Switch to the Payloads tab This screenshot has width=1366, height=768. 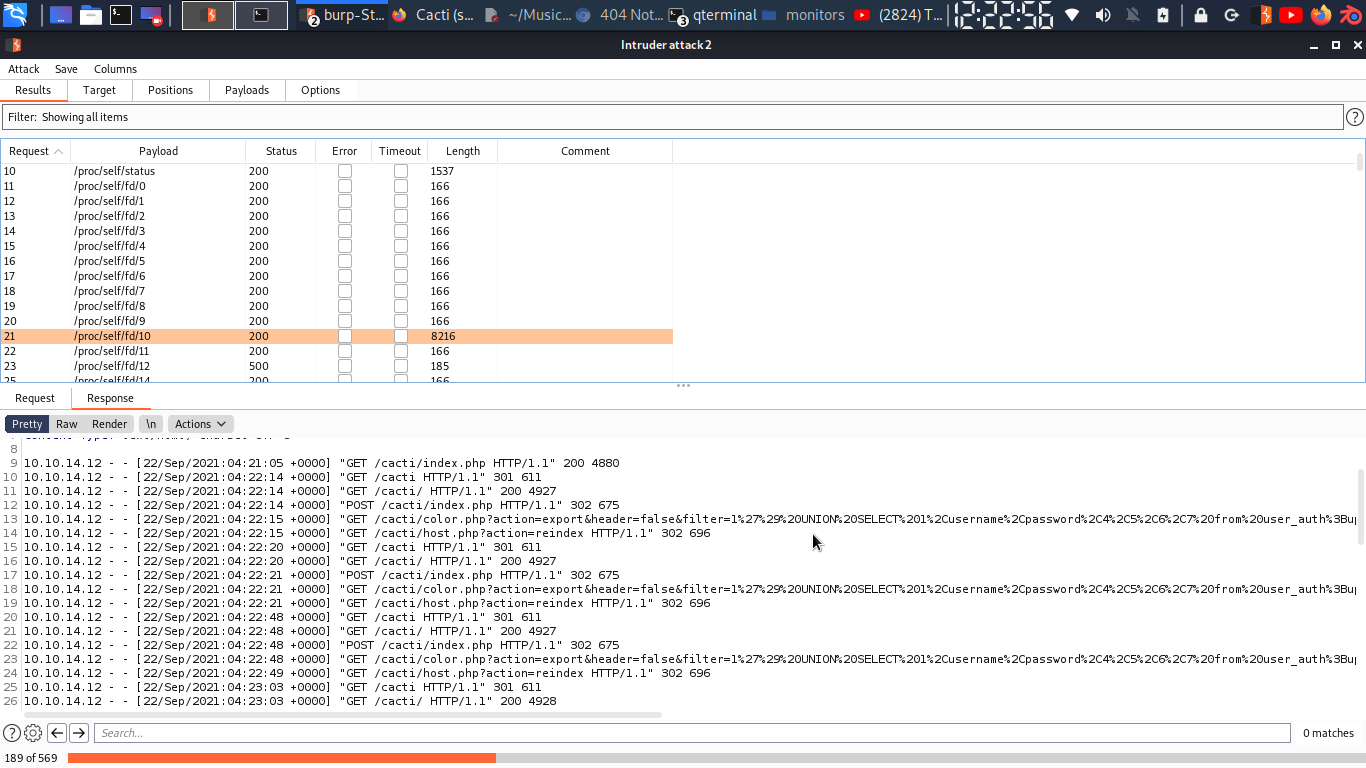(247, 90)
